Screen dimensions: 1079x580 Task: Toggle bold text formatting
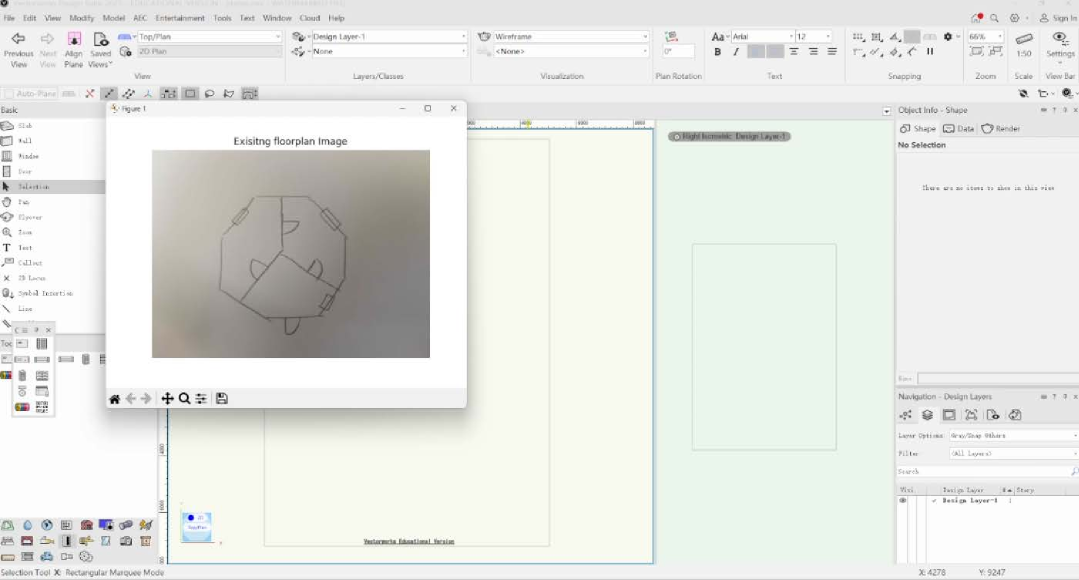pyautogui.click(x=717, y=52)
